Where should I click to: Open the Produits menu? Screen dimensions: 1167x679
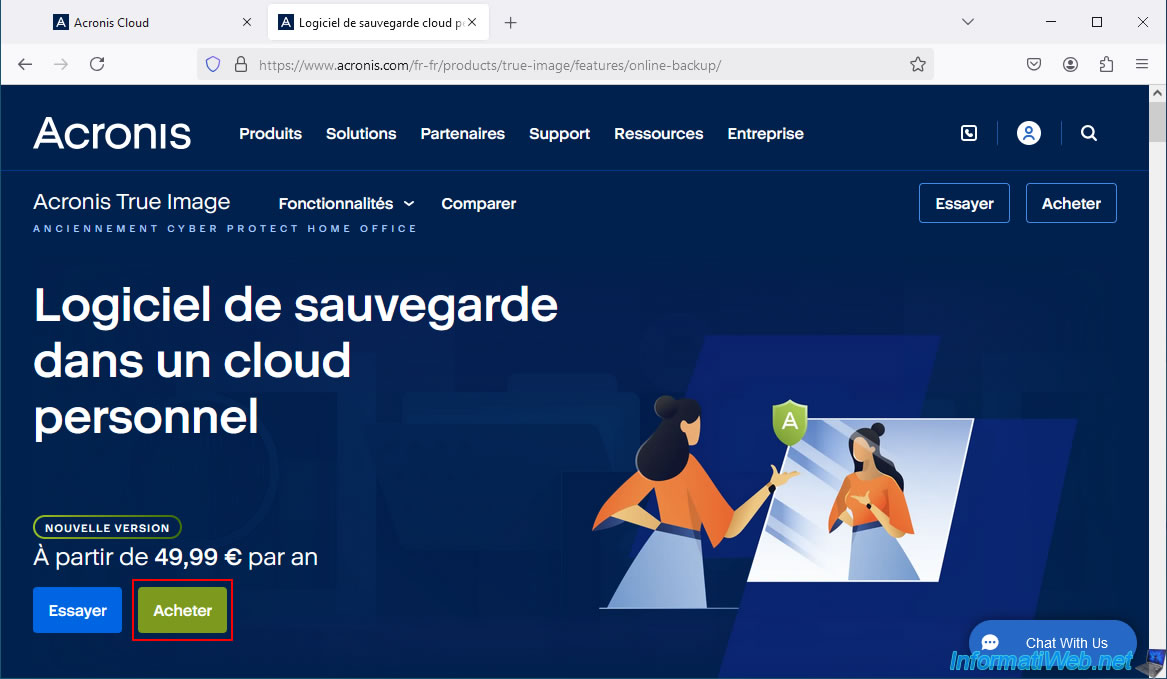(270, 133)
